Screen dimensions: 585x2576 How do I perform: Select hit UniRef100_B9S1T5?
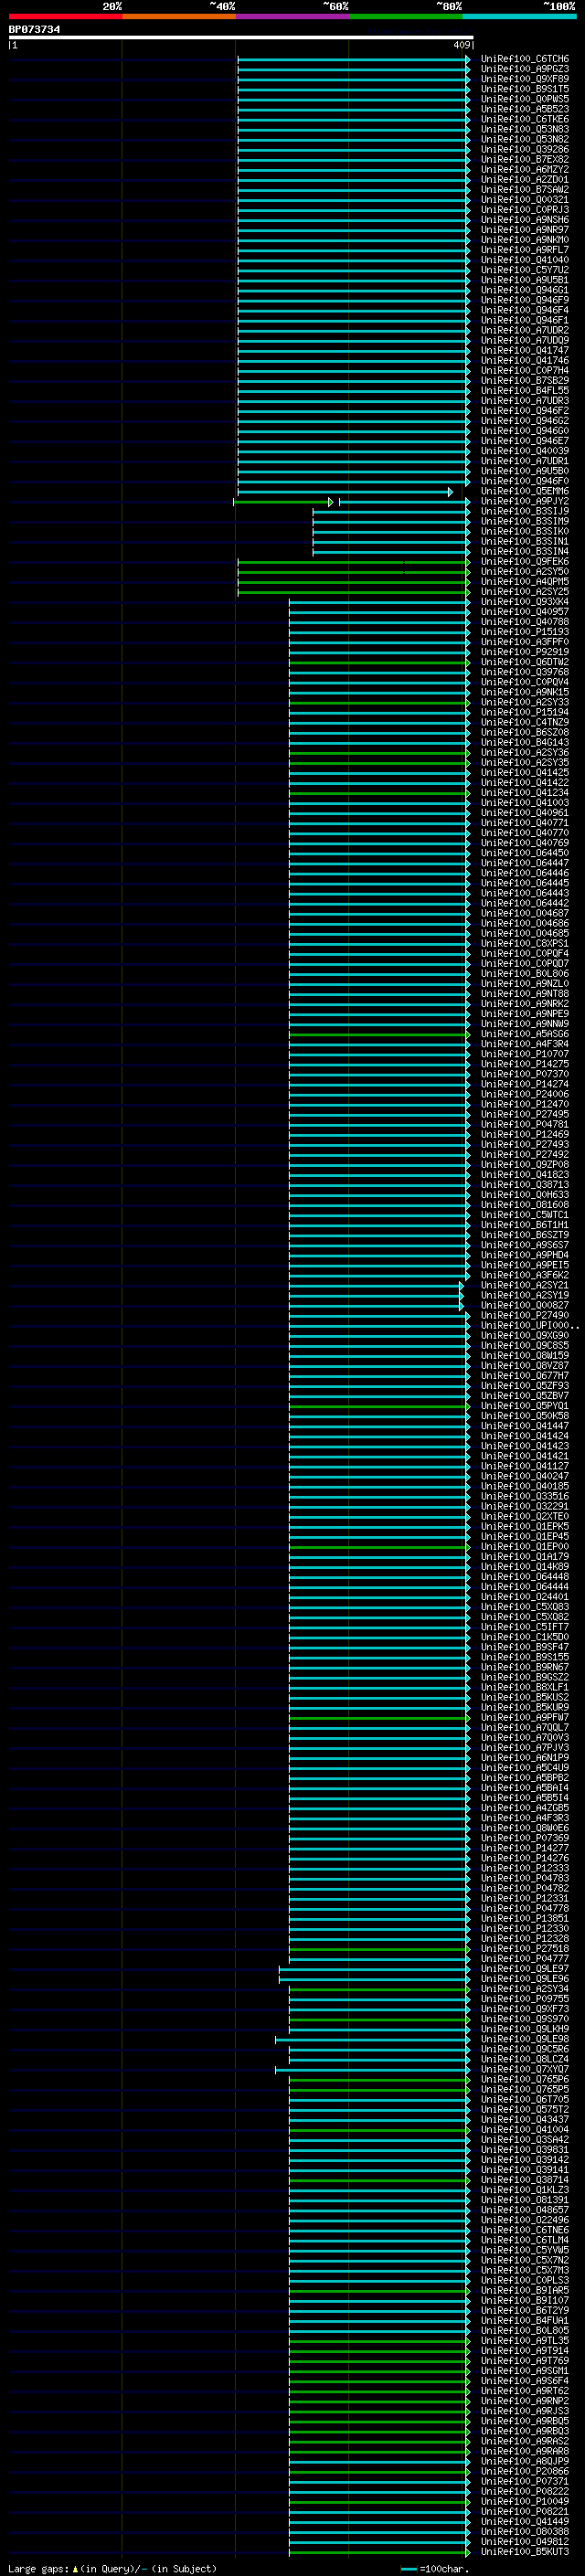(x=525, y=90)
